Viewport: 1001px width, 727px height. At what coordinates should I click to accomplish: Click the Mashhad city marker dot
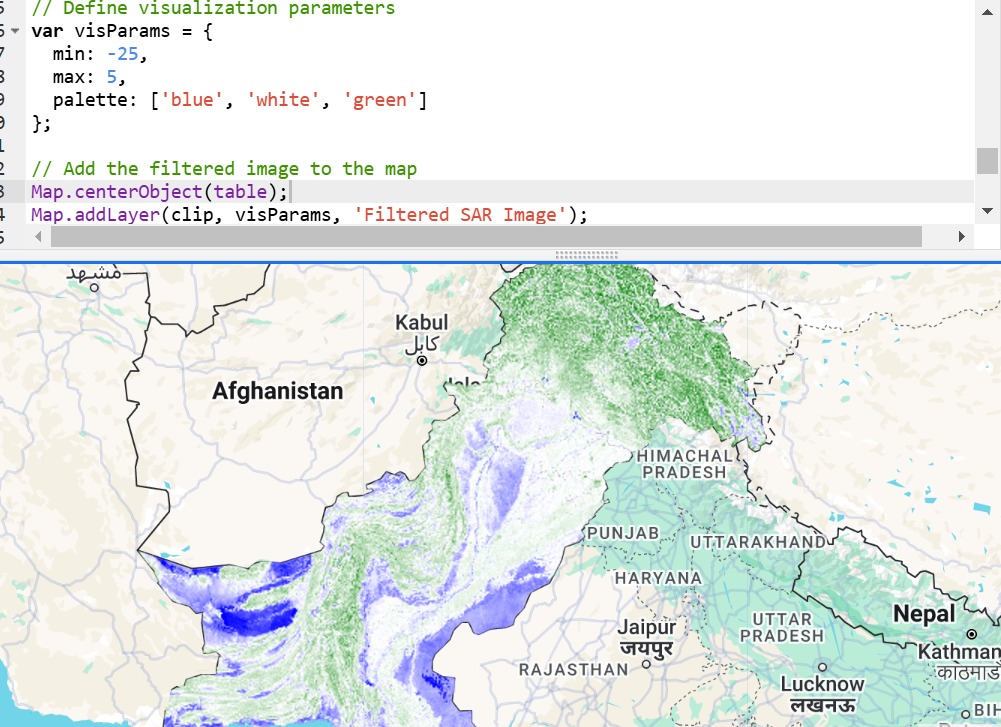(96, 286)
